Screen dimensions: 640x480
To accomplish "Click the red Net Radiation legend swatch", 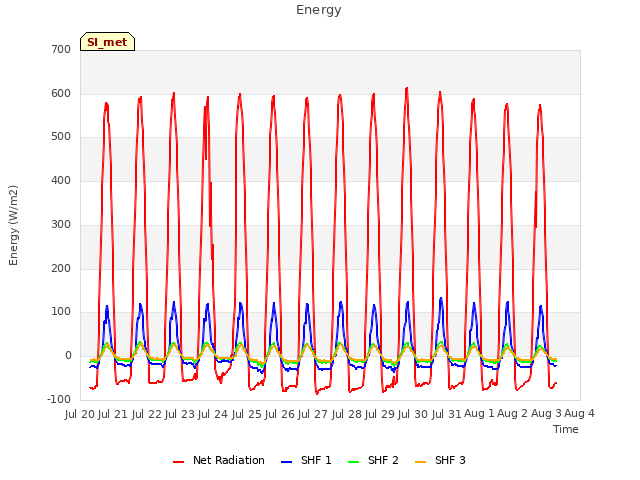I will coord(178,462).
